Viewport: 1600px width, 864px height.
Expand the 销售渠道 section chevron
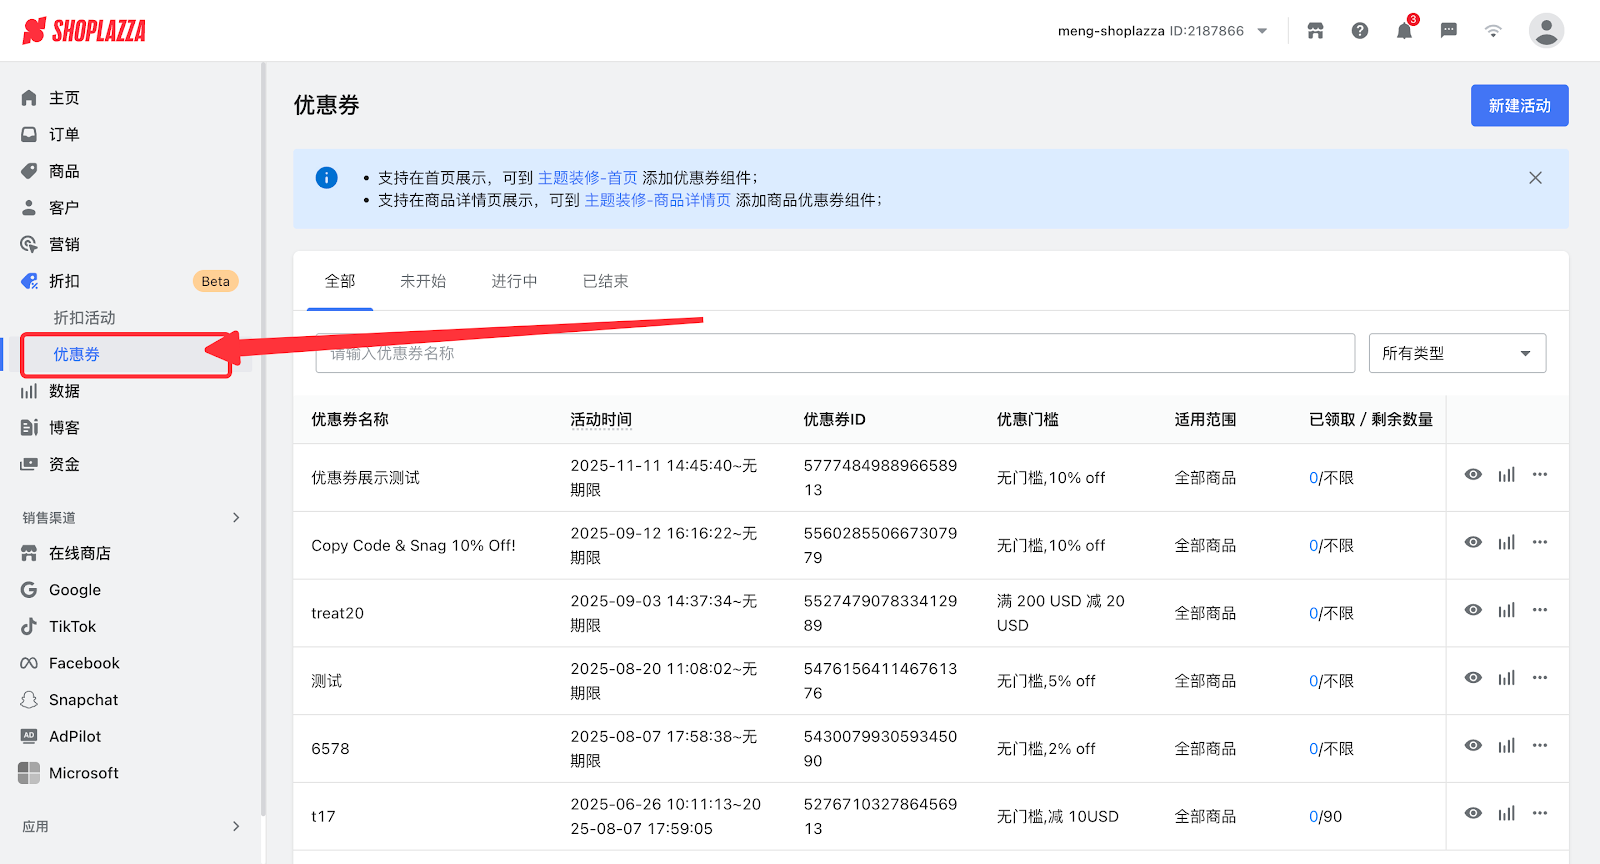click(x=236, y=517)
